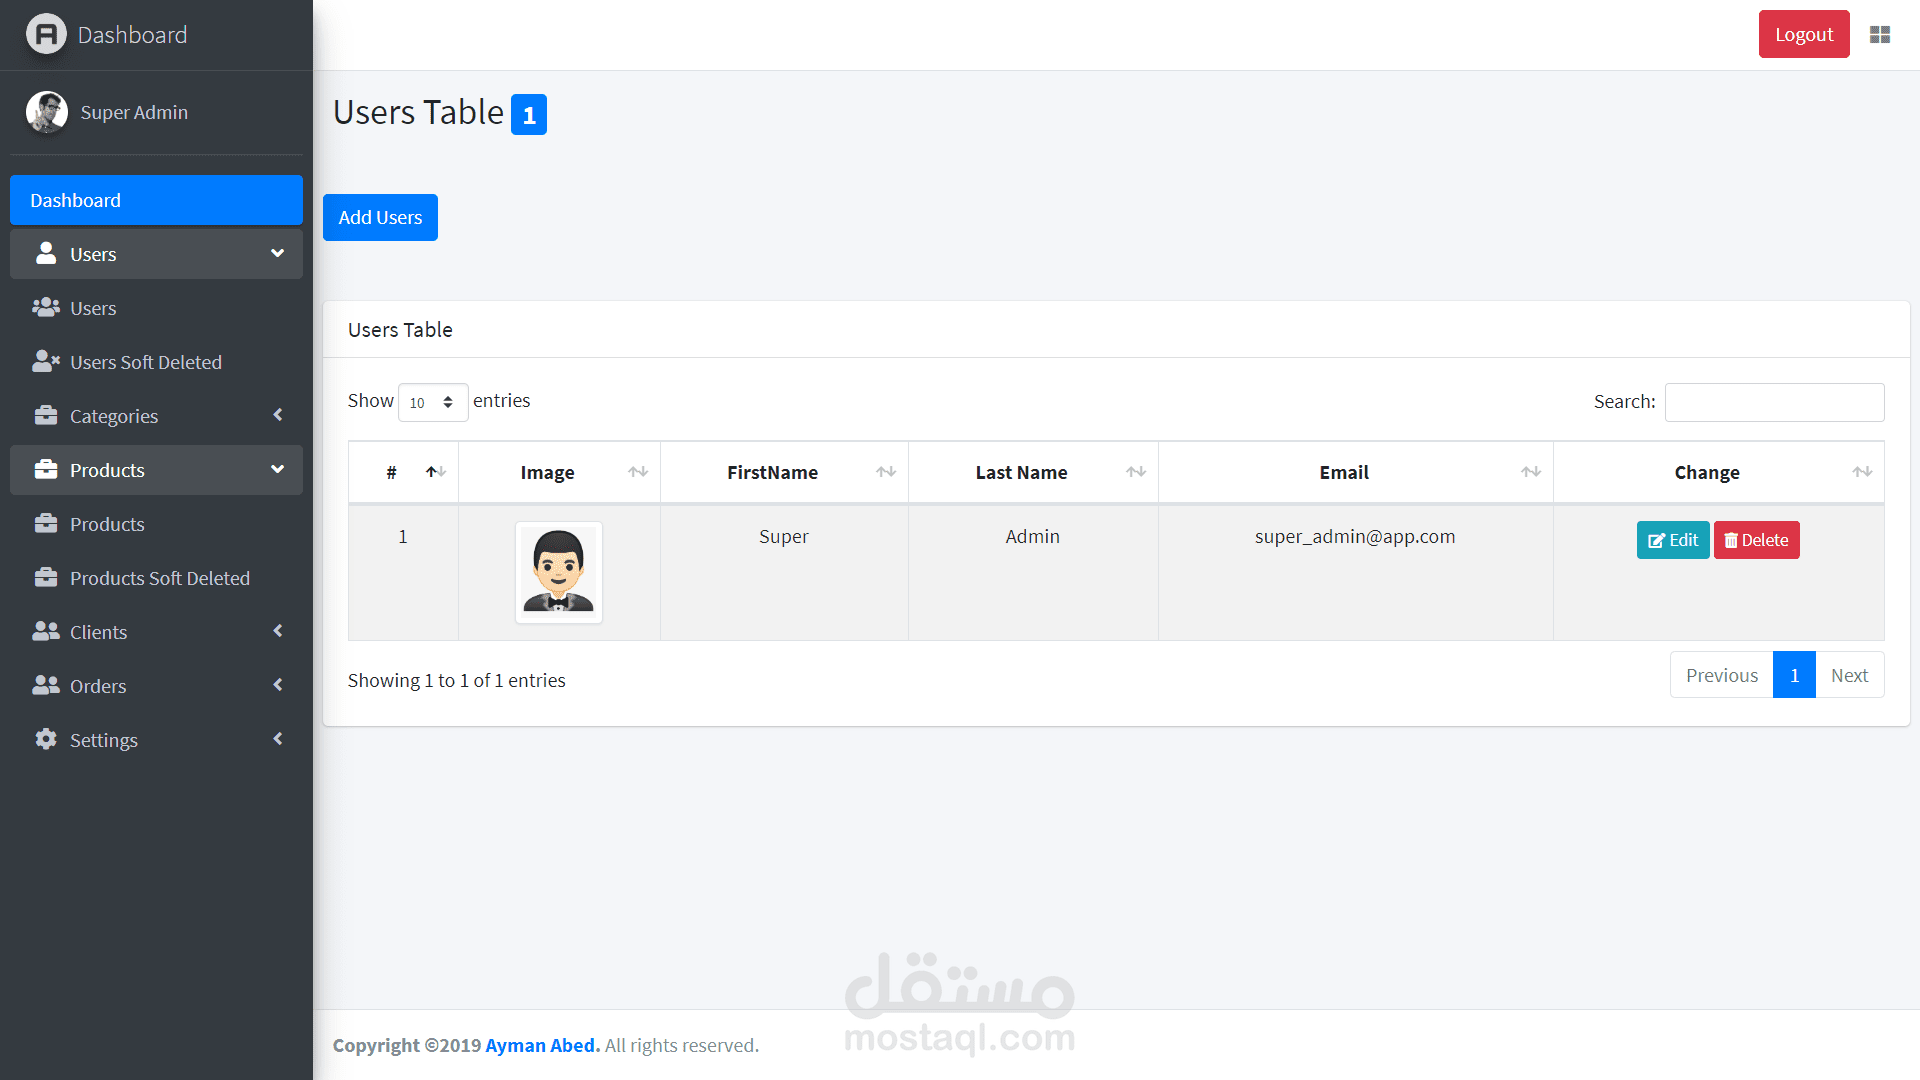
Task: Select the Dashboard sidebar item
Action: coord(156,200)
